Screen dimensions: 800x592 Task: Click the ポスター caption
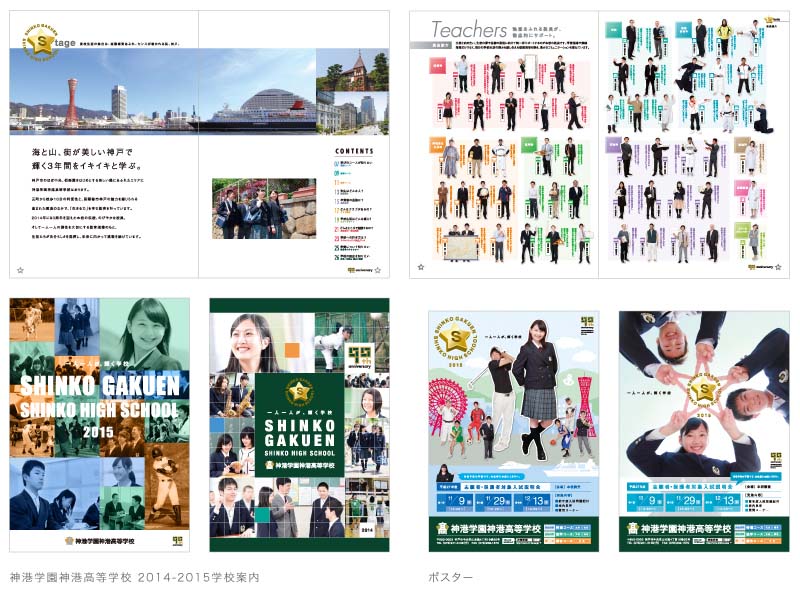click(x=451, y=577)
